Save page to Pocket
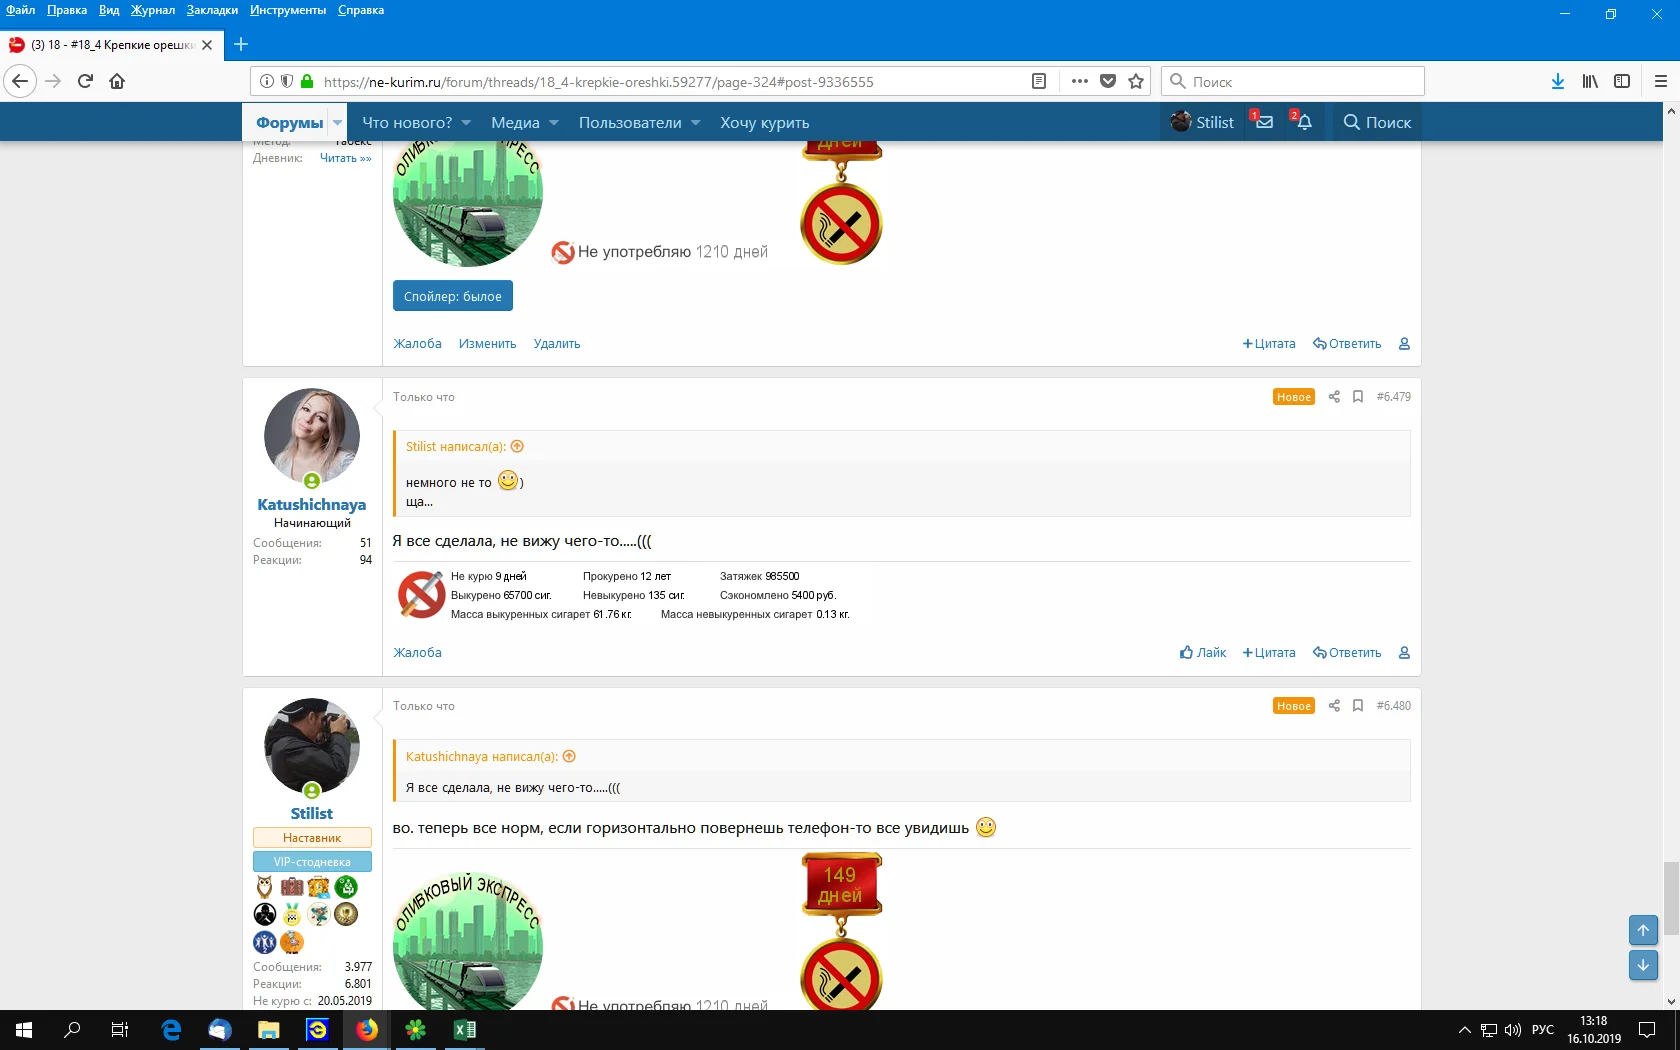 pyautogui.click(x=1108, y=81)
